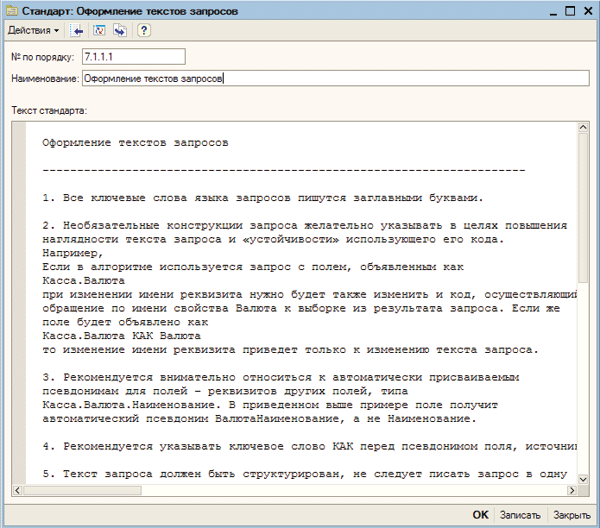Click the line starting 'при изменении имени реквизита'
The image size is (600, 528).
click(x=310, y=294)
